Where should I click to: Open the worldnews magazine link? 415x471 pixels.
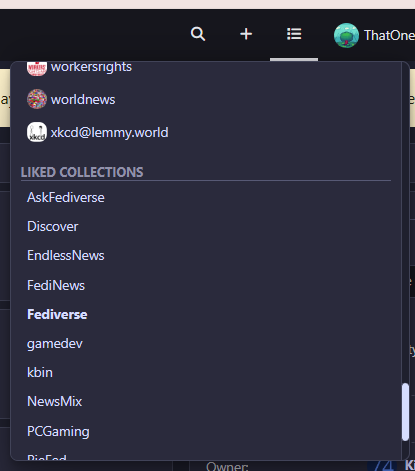(83, 99)
